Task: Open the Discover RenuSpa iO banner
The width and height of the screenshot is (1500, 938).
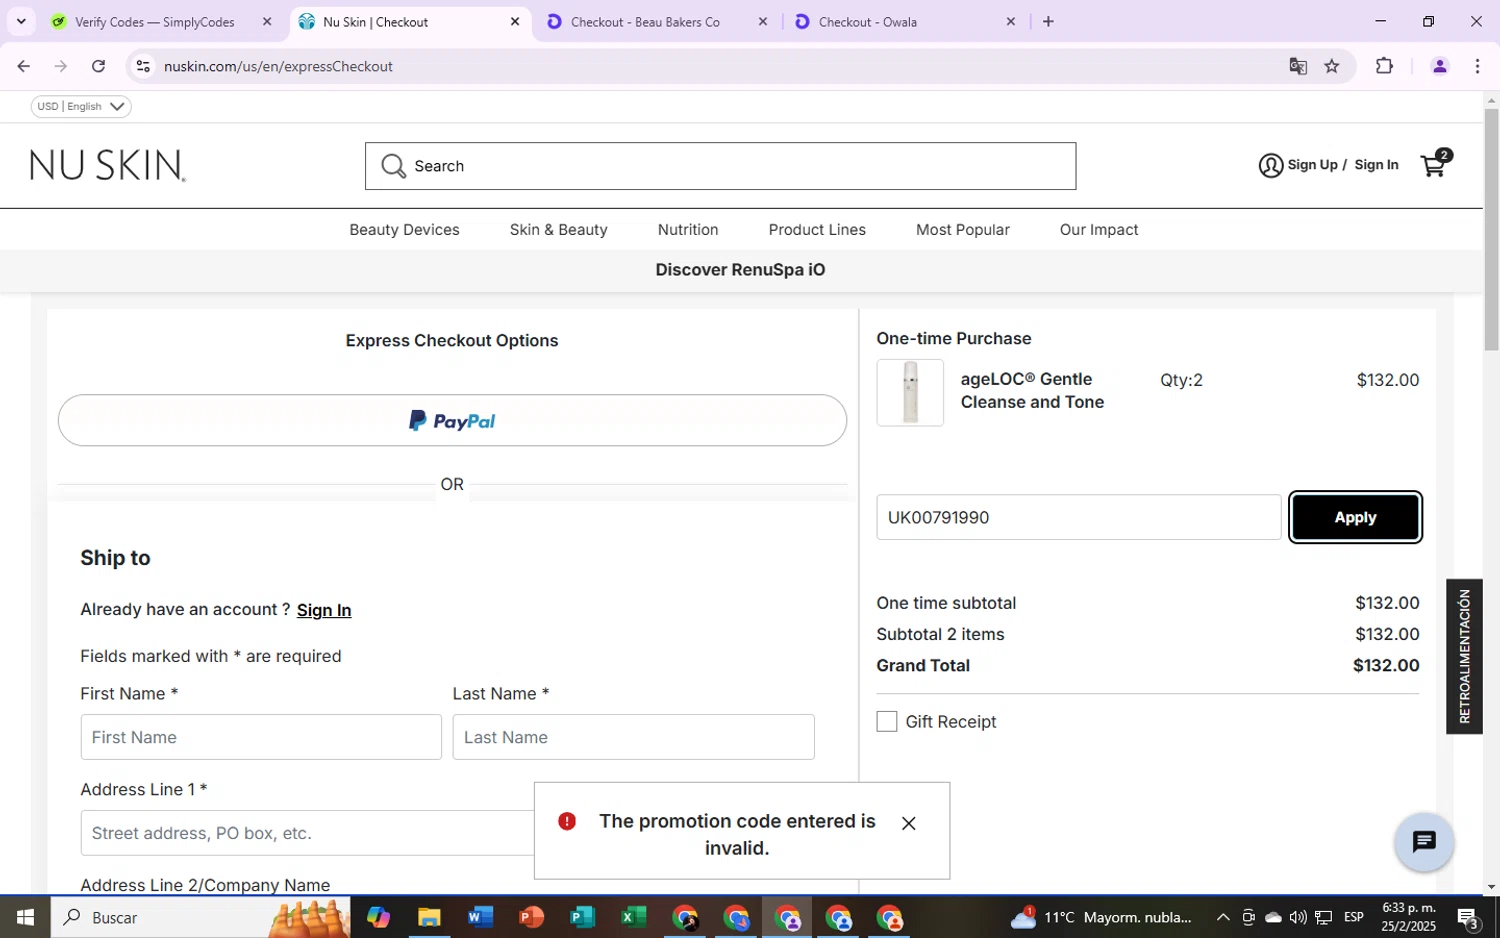Action: (x=740, y=270)
